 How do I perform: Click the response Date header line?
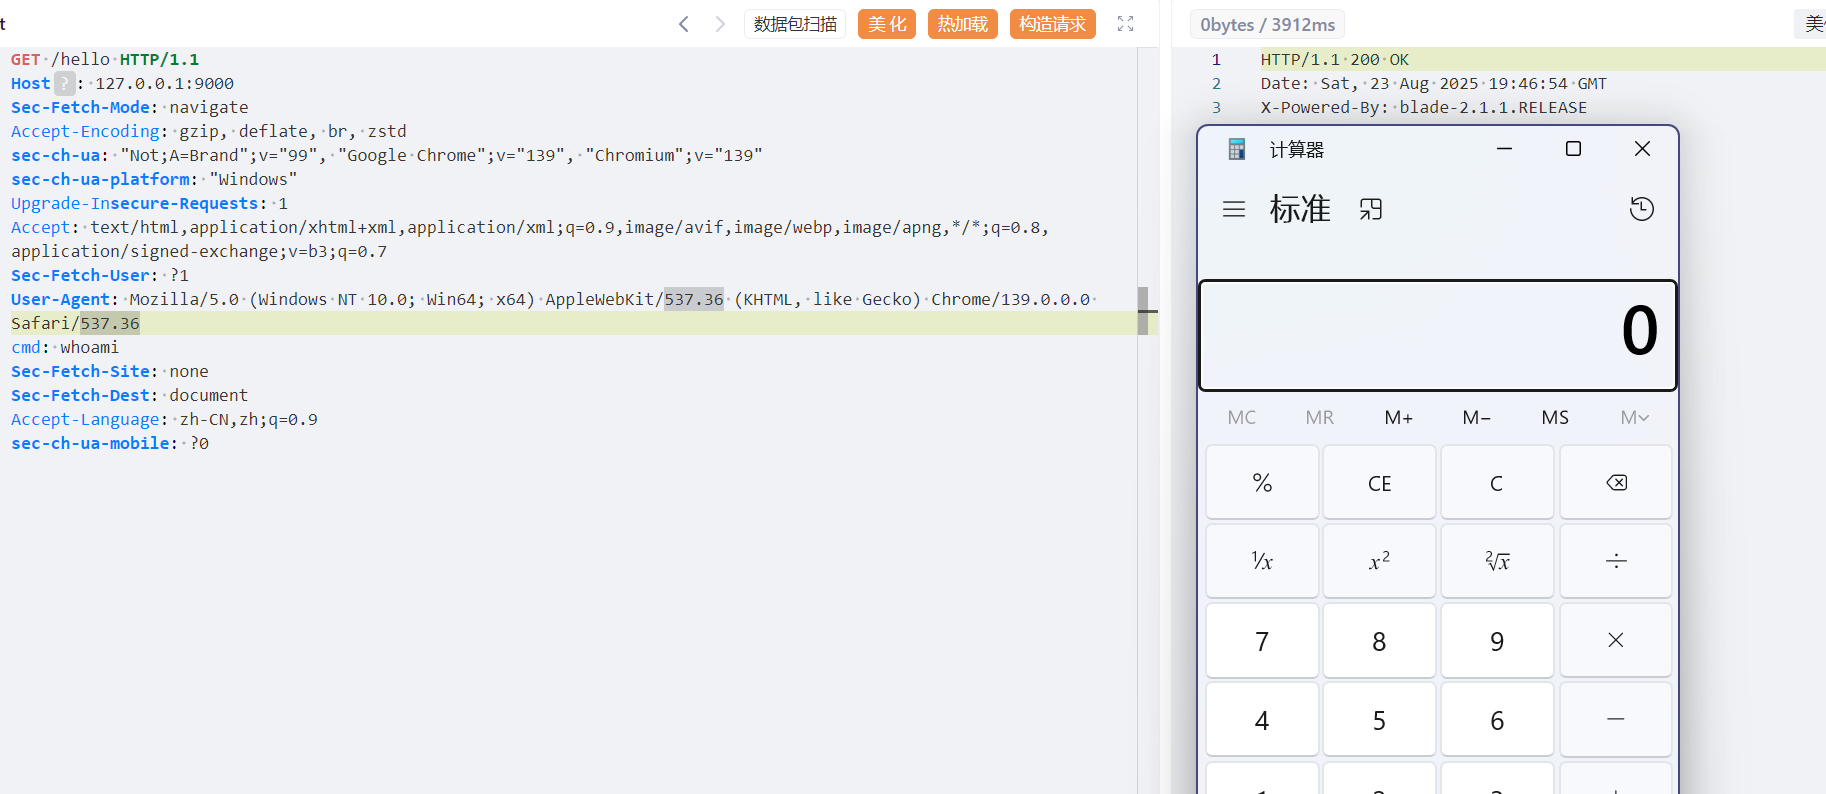pos(1434,83)
